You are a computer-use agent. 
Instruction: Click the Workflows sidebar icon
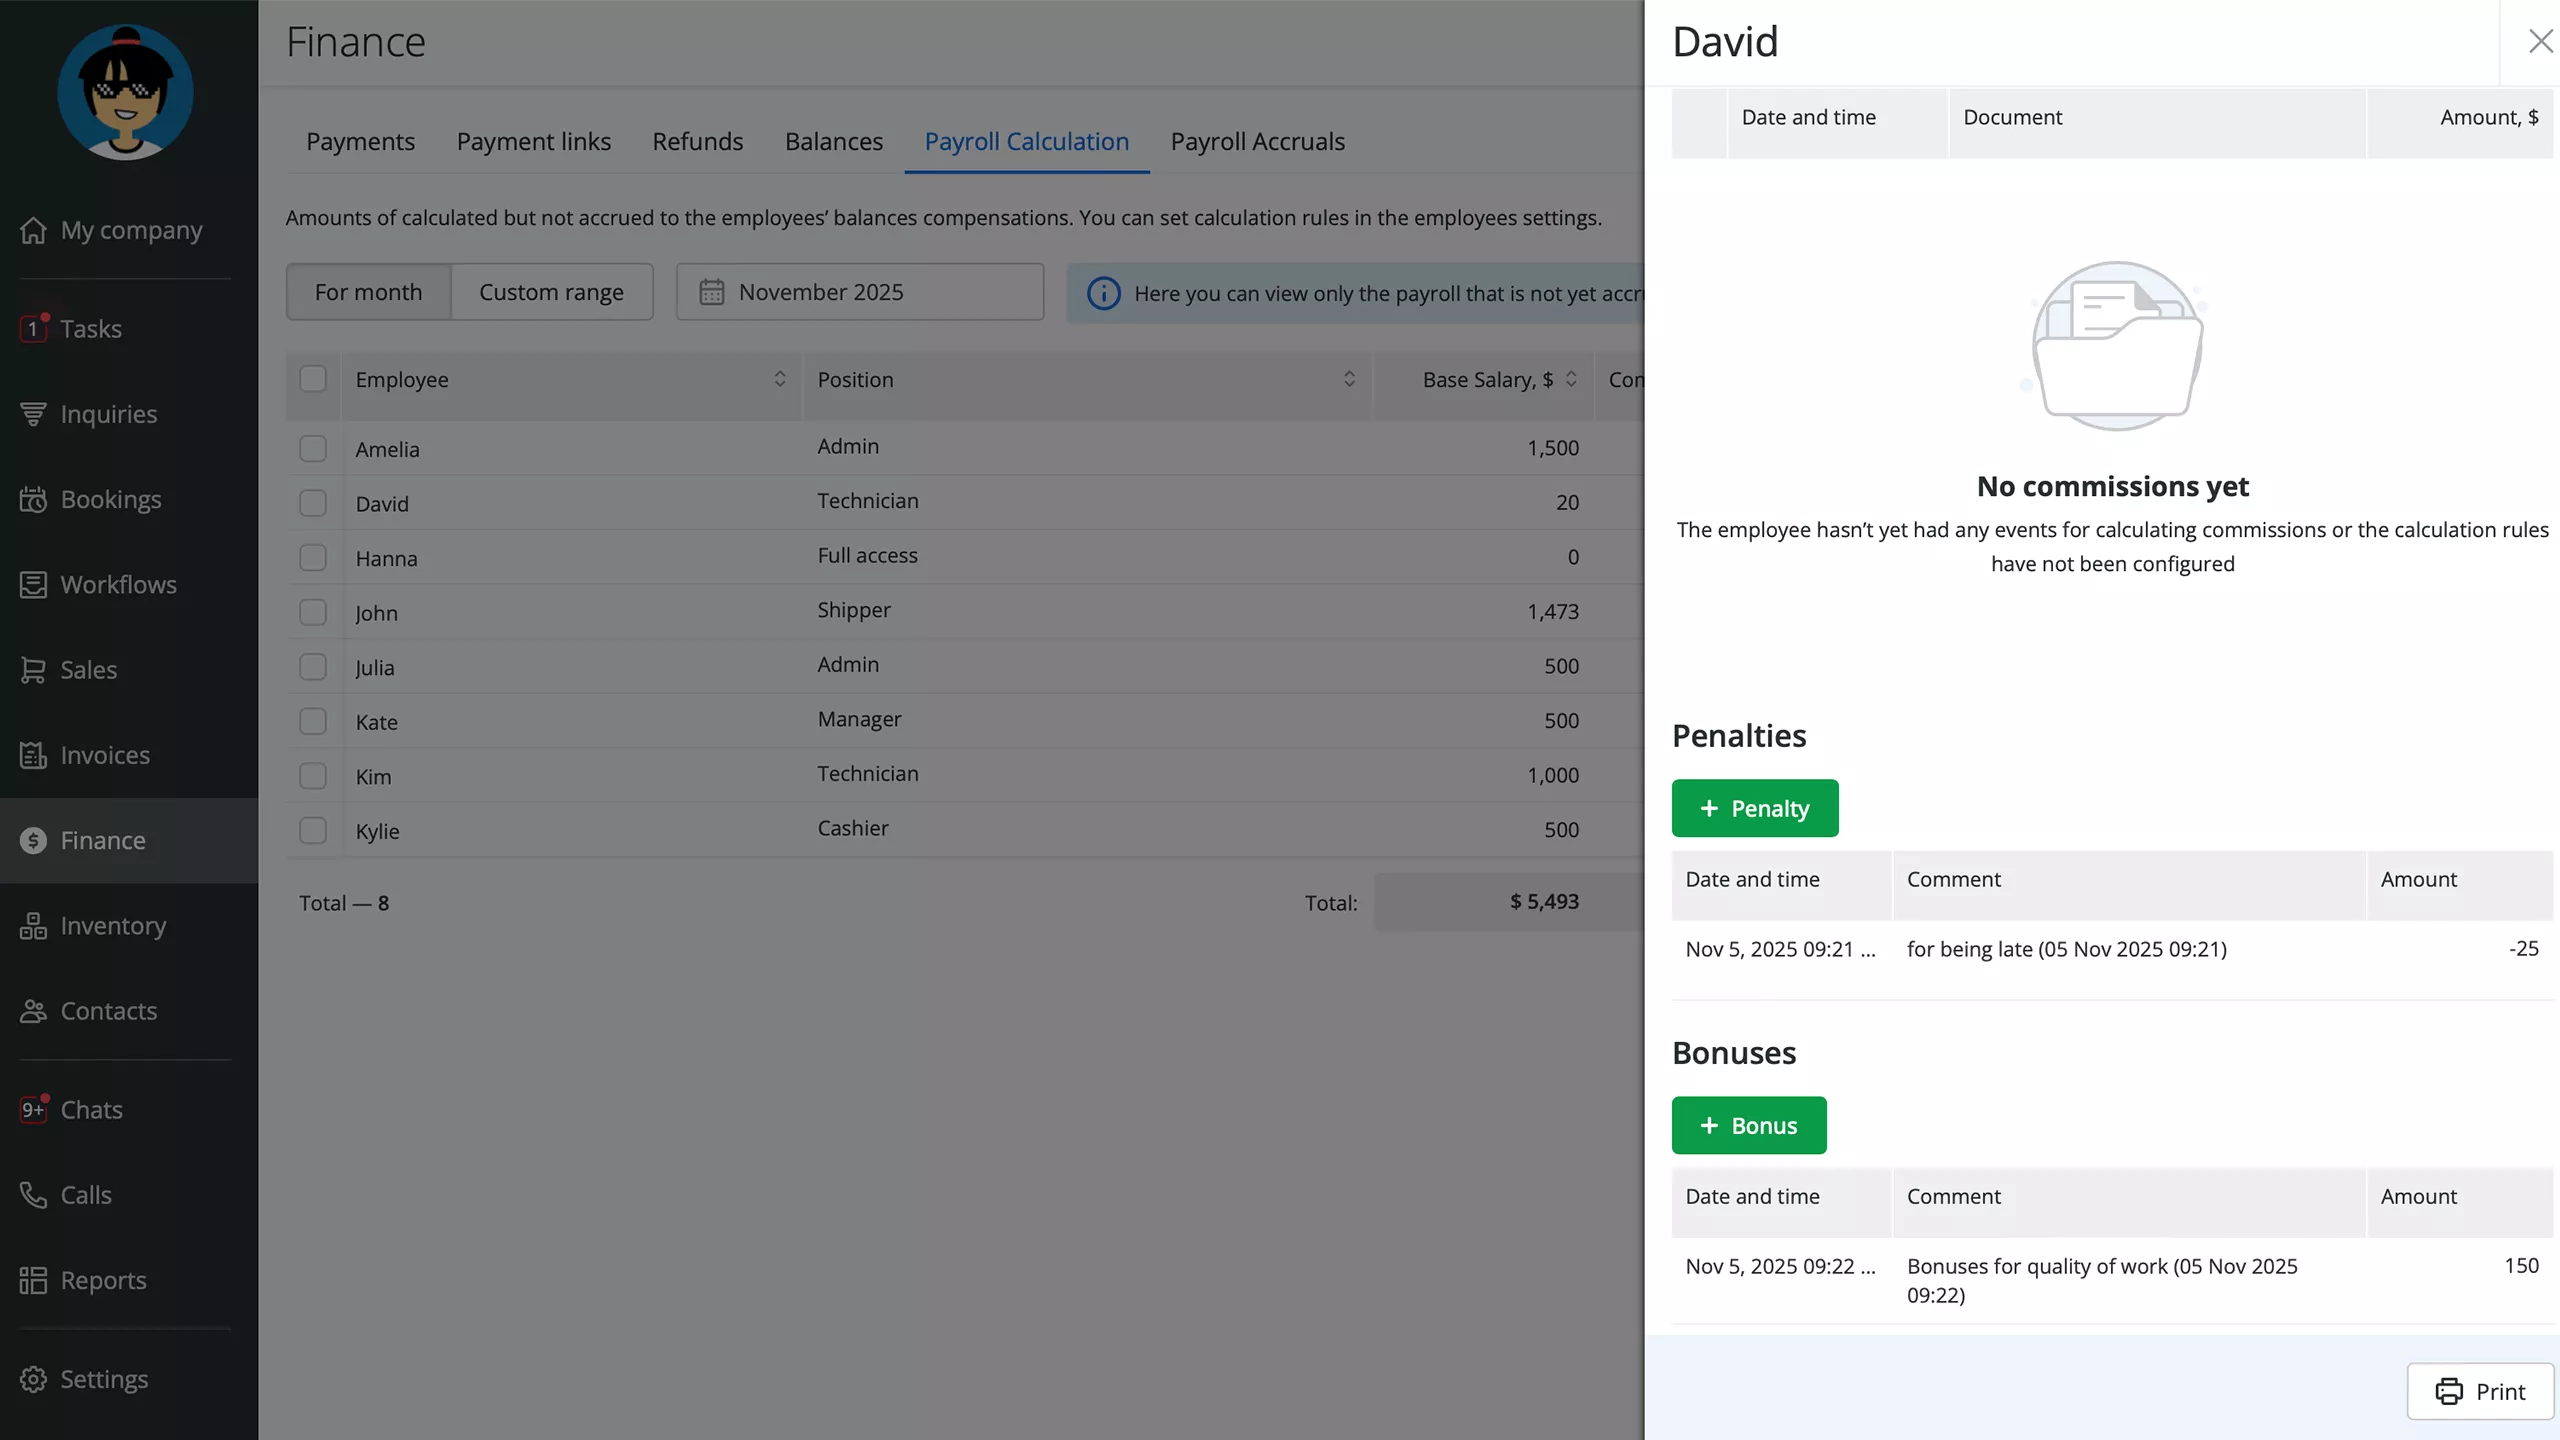pyautogui.click(x=33, y=585)
